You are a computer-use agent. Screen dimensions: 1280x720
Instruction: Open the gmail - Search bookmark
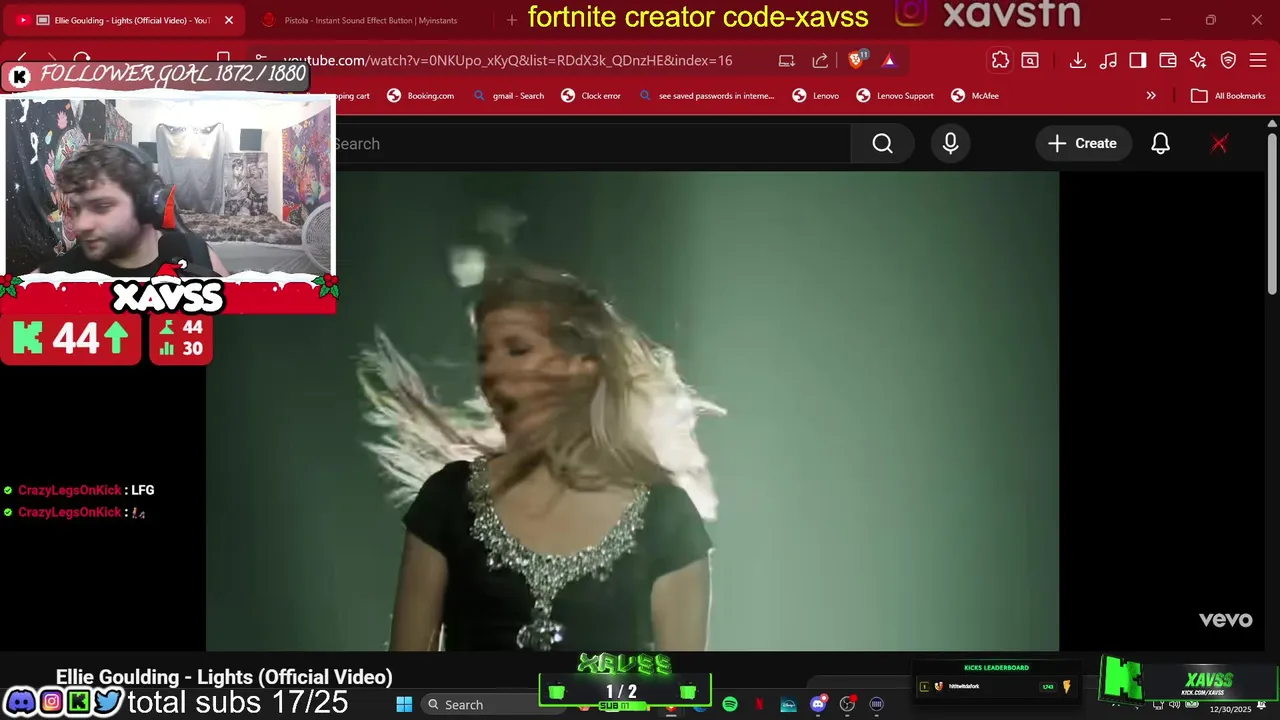[x=508, y=96]
